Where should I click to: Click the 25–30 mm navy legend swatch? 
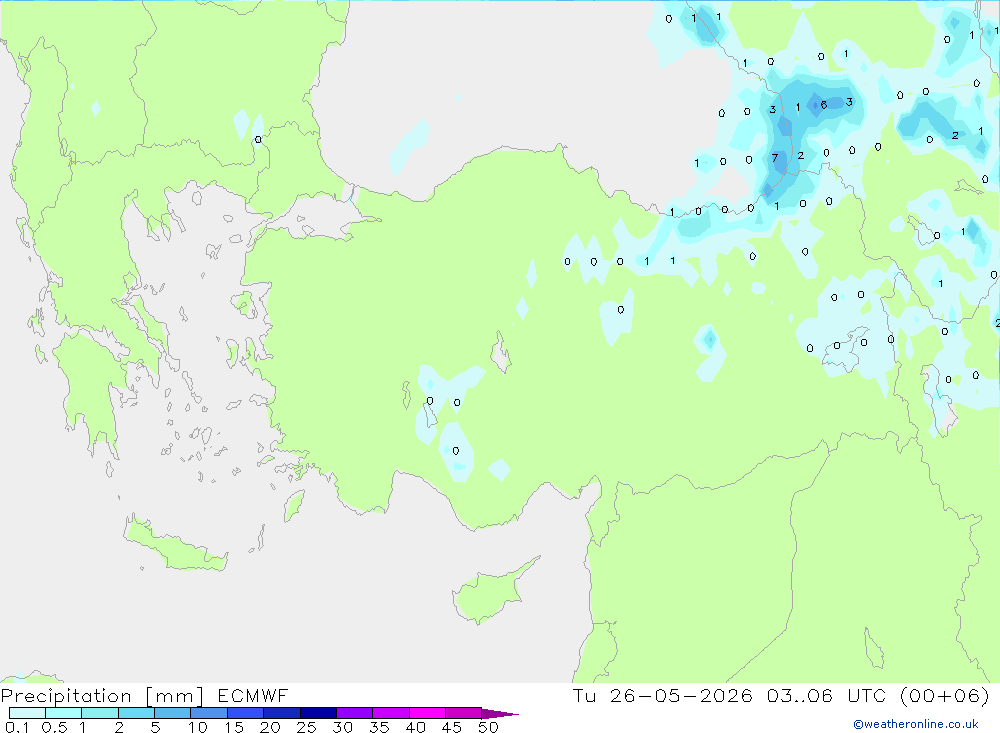click(318, 713)
